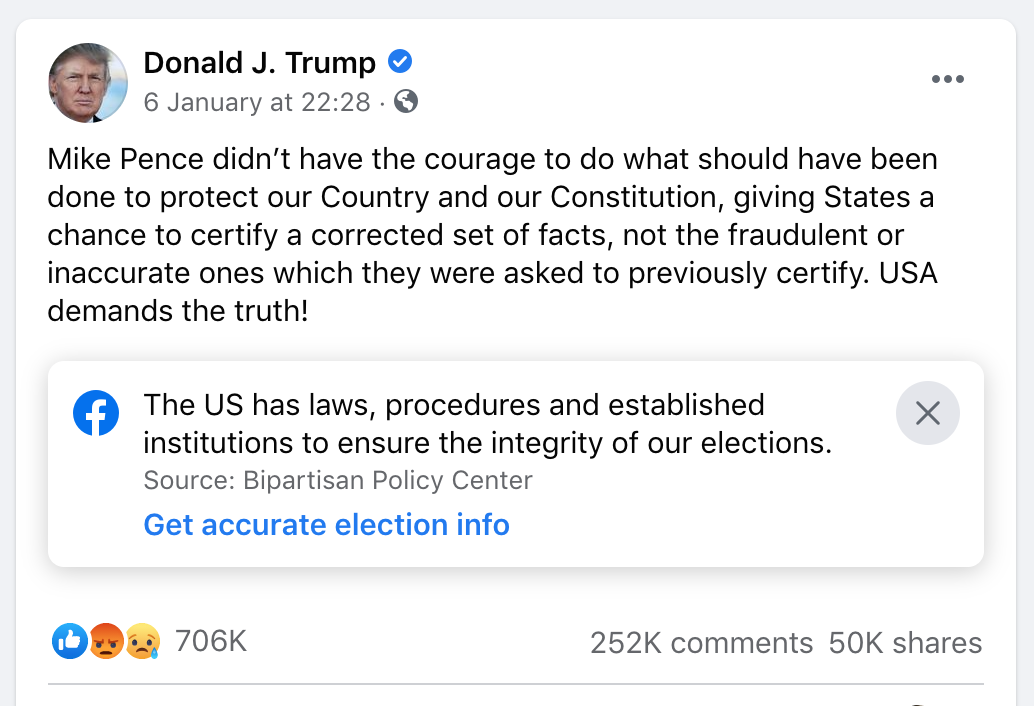Click inside the election information card
Image resolution: width=1034 pixels, height=706 pixels.
[517, 463]
